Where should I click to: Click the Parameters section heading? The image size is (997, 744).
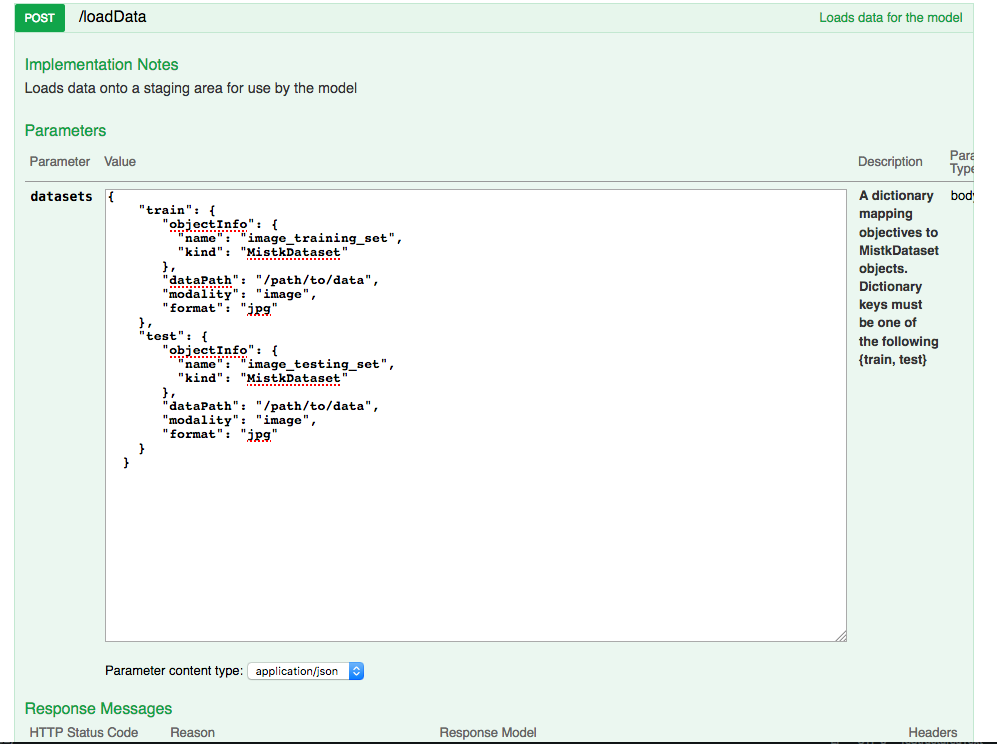coord(65,130)
